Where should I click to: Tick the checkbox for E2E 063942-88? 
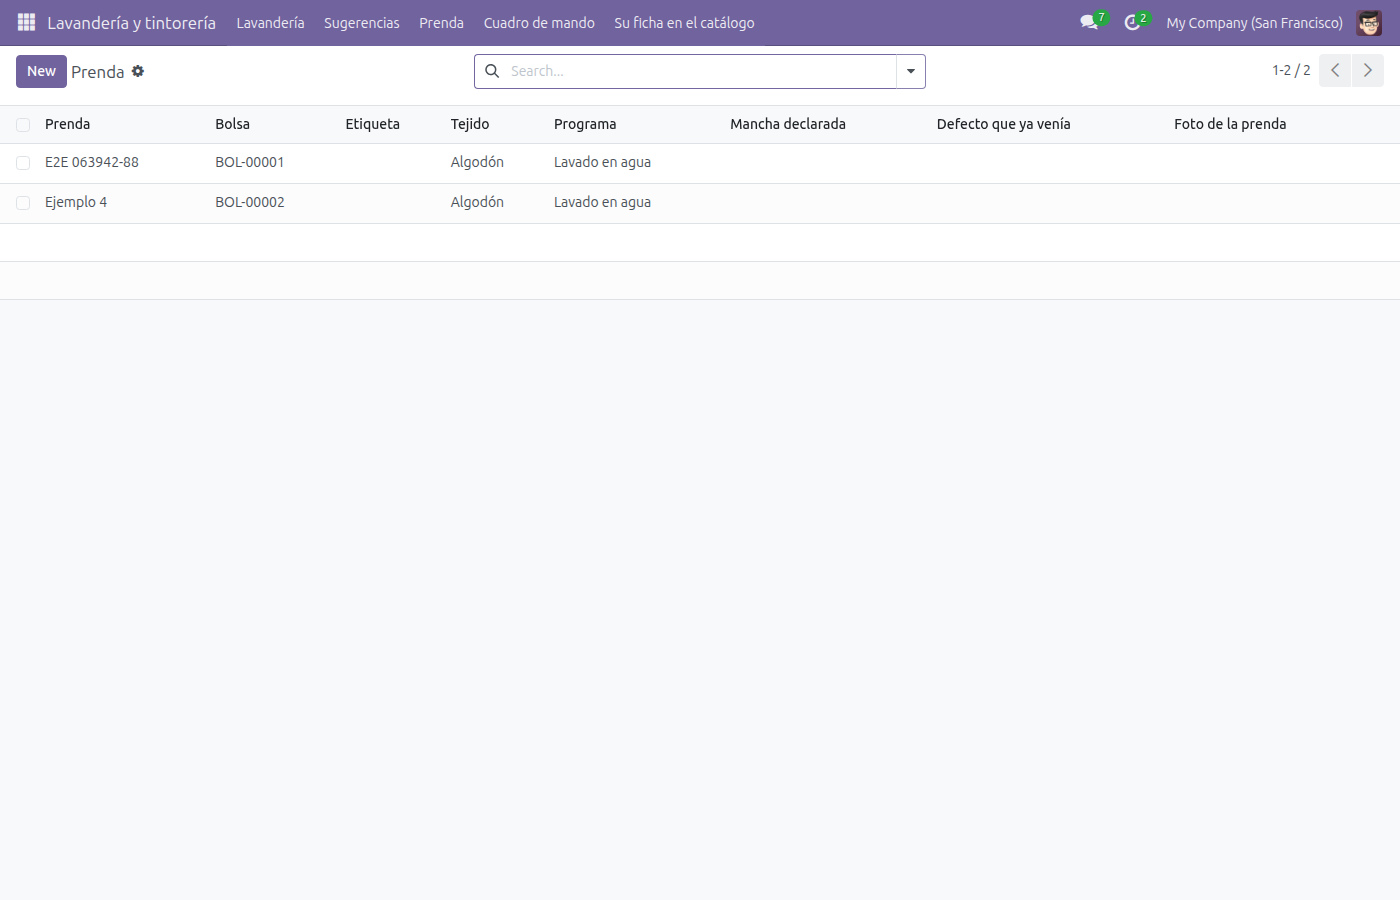coord(23,163)
